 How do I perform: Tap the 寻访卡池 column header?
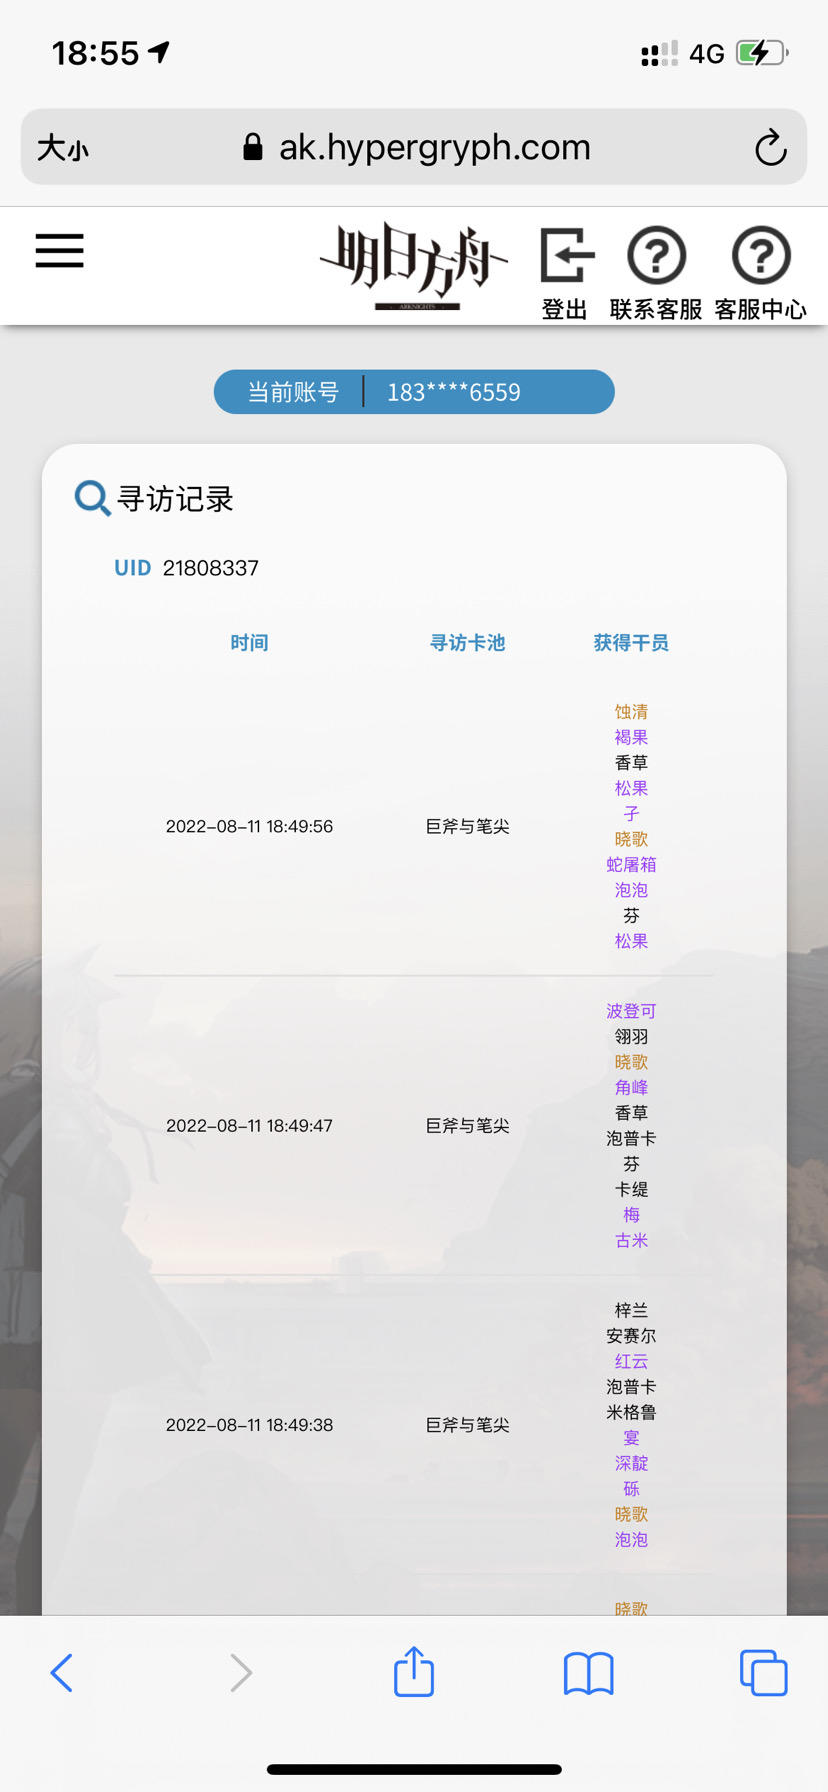pyautogui.click(x=467, y=643)
